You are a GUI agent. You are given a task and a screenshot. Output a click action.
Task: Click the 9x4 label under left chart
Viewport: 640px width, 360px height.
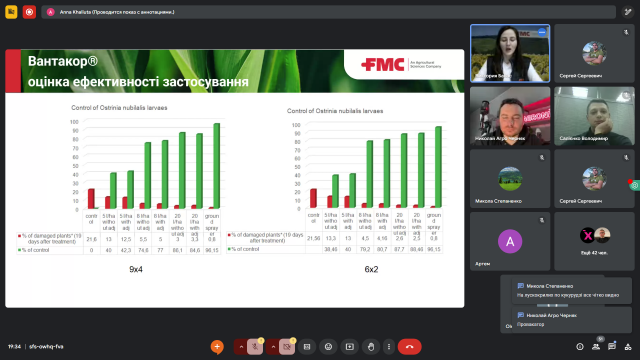tap(136, 269)
